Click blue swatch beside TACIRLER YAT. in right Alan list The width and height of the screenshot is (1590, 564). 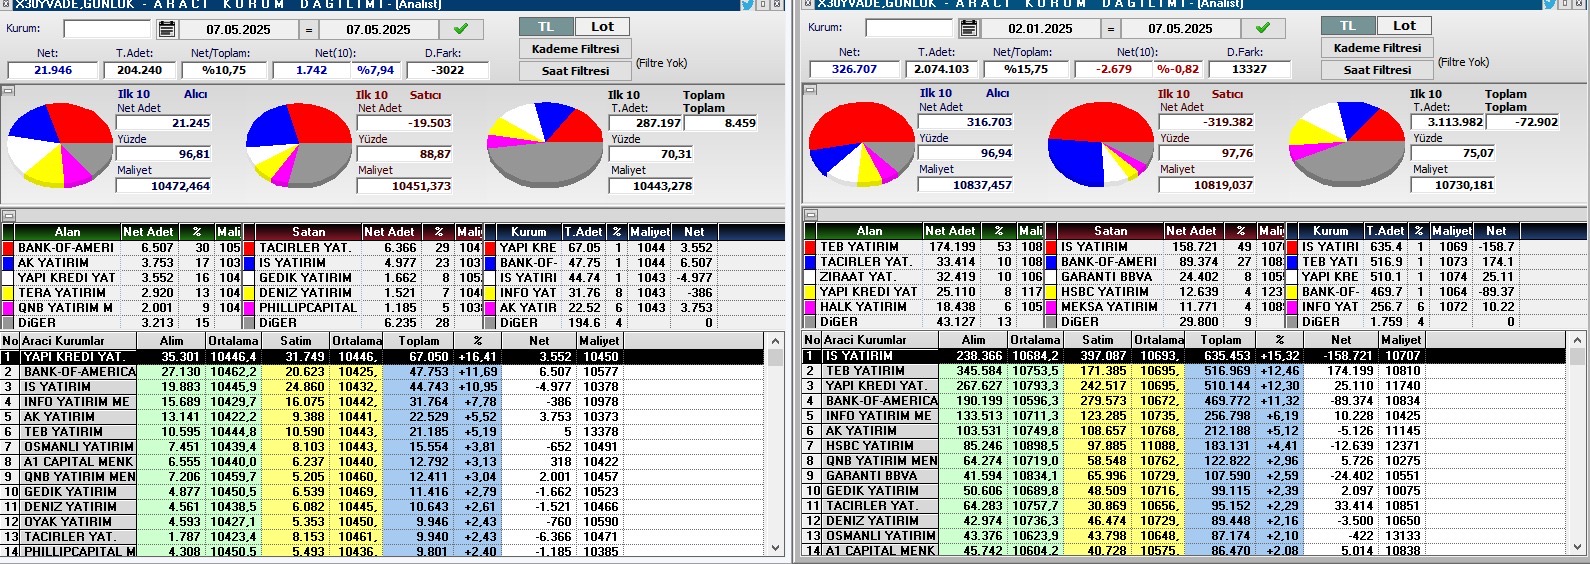pos(810,262)
